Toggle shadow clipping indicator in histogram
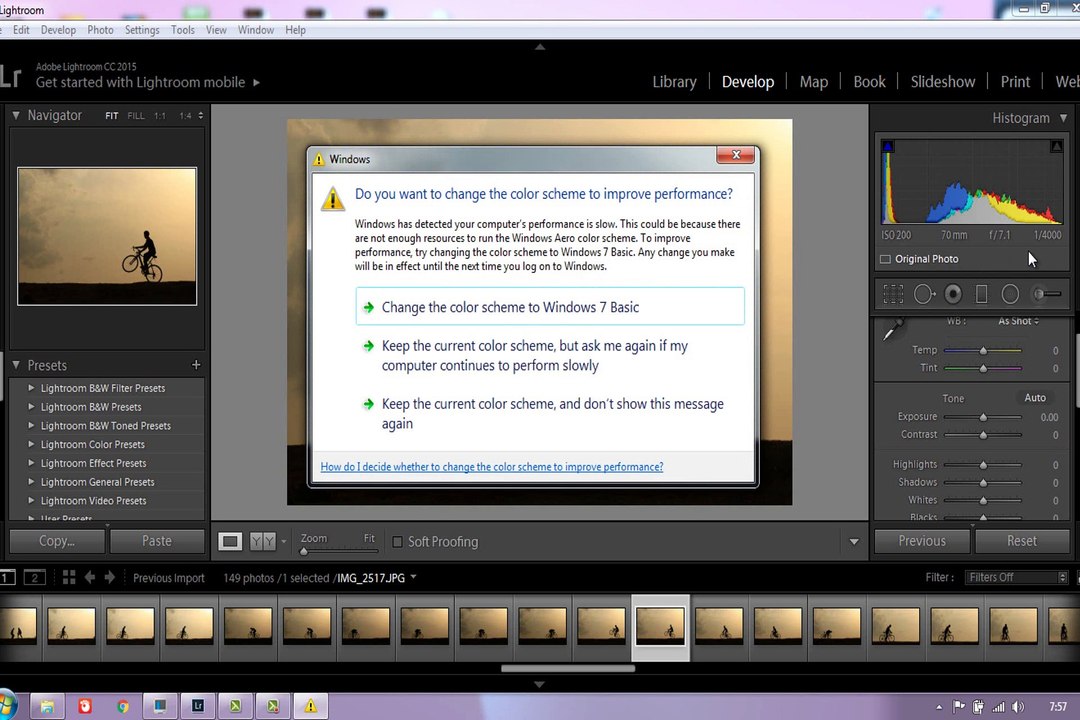 (x=888, y=146)
